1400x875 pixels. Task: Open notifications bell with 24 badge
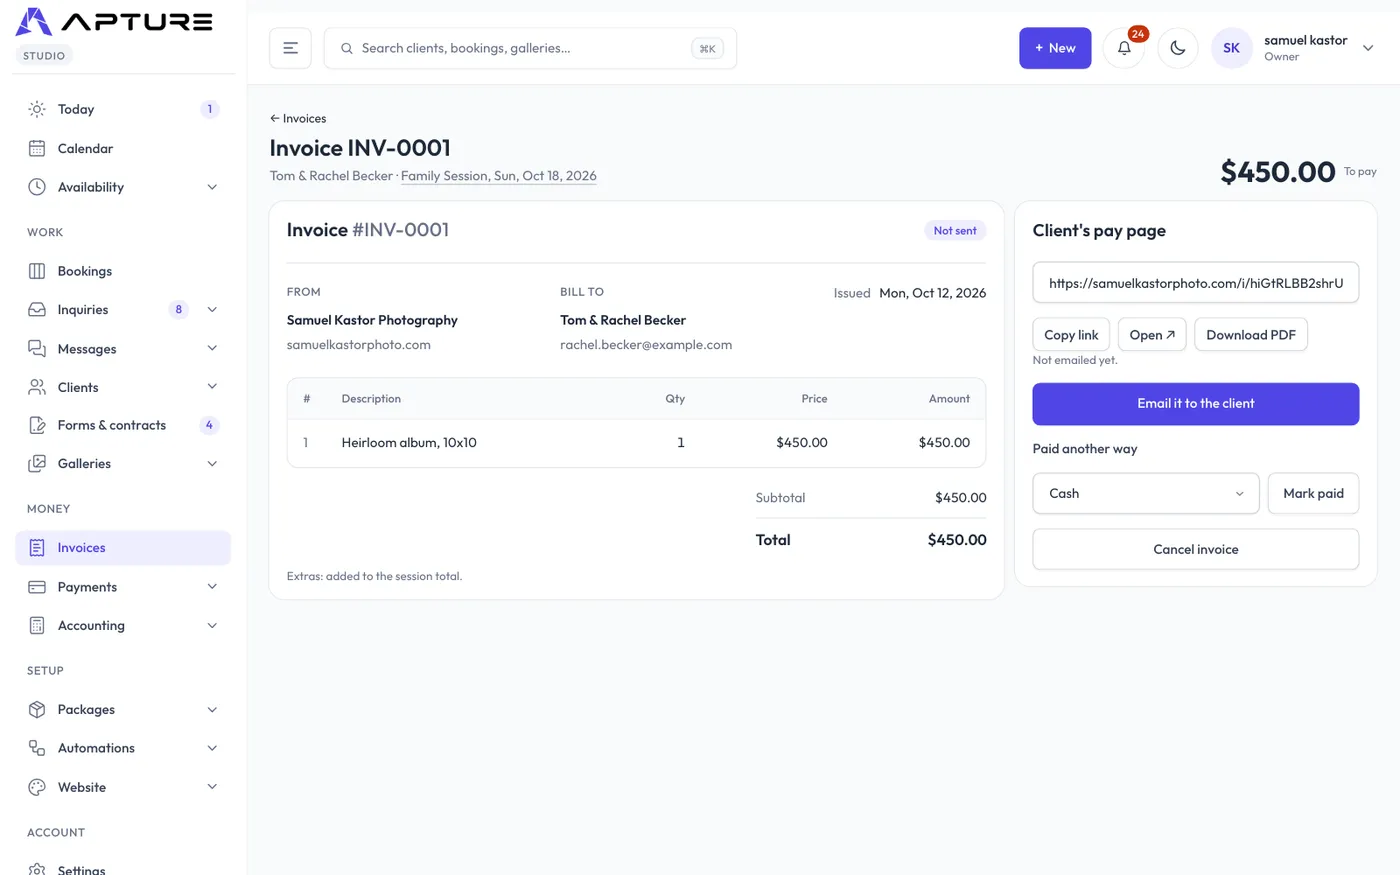[x=1124, y=48]
